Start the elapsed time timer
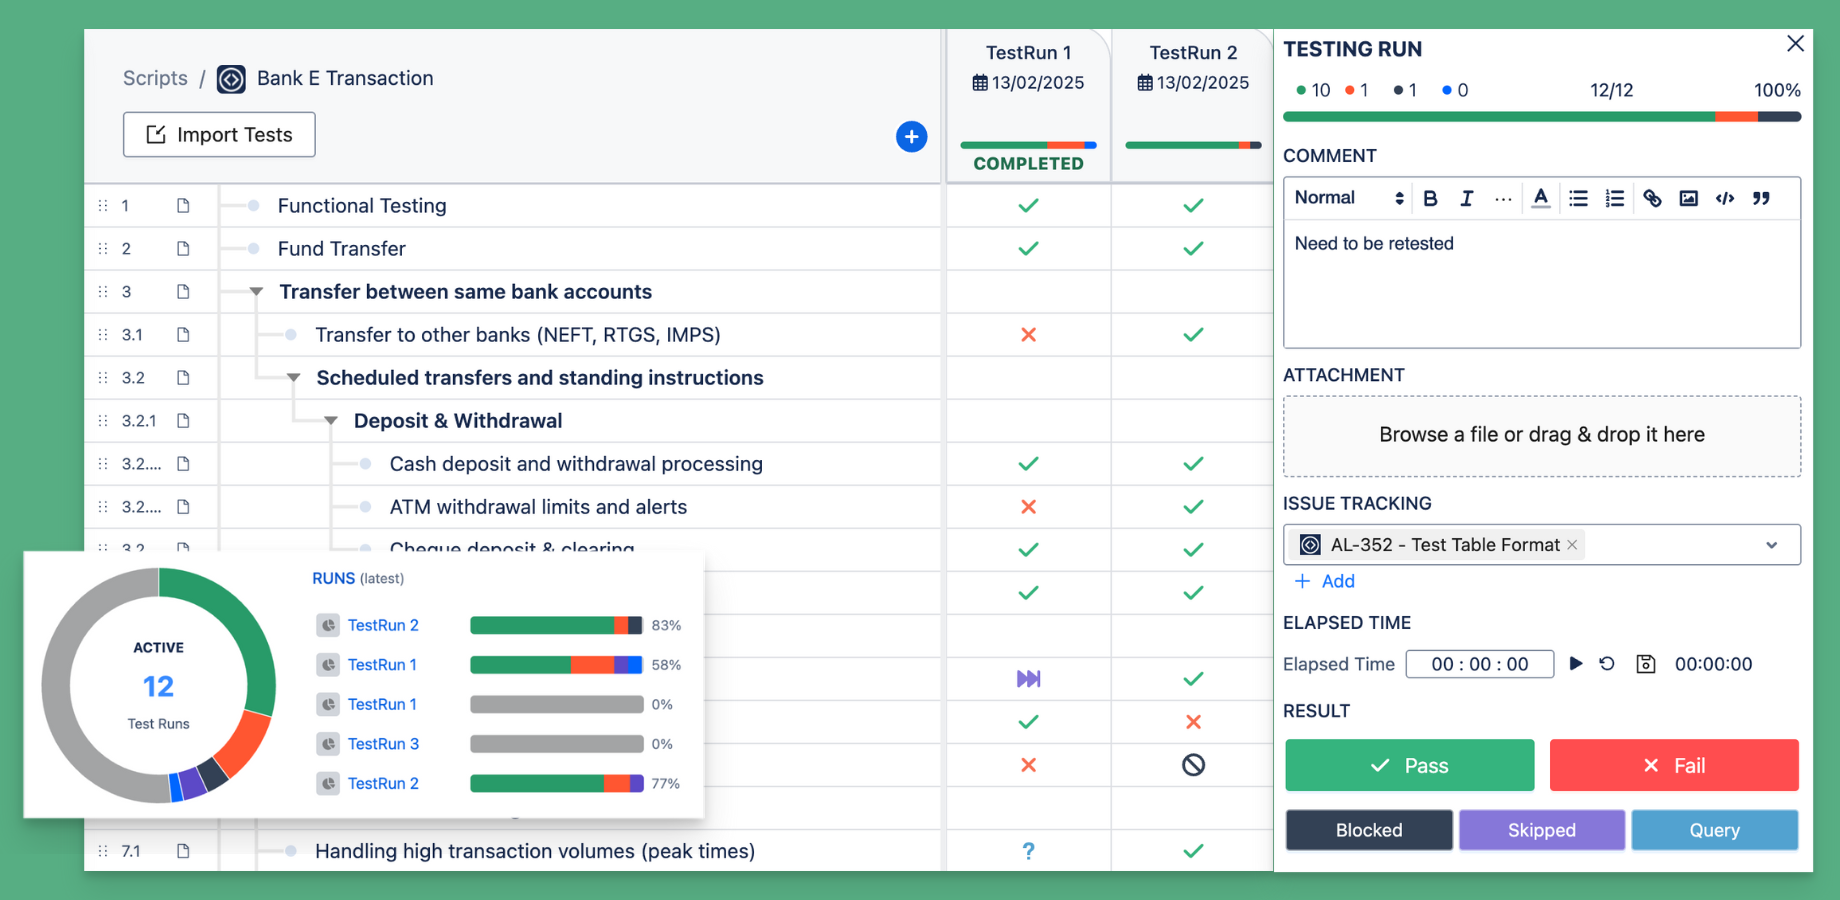The width and height of the screenshot is (1840, 900). click(x=1577, y=663)
